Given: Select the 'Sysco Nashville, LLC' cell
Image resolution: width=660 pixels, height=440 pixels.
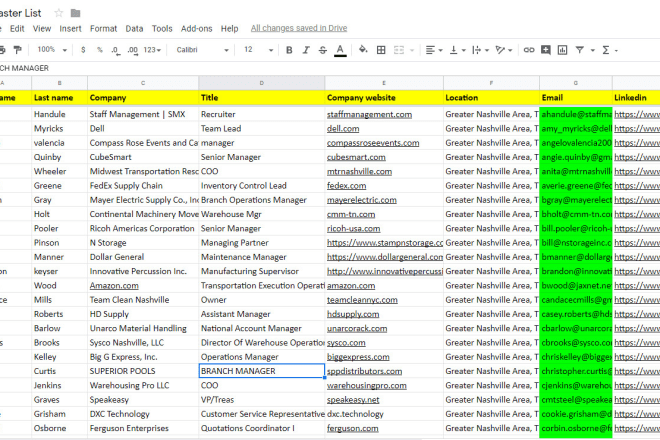Looking at the screenshot, I should coord(143,343).
